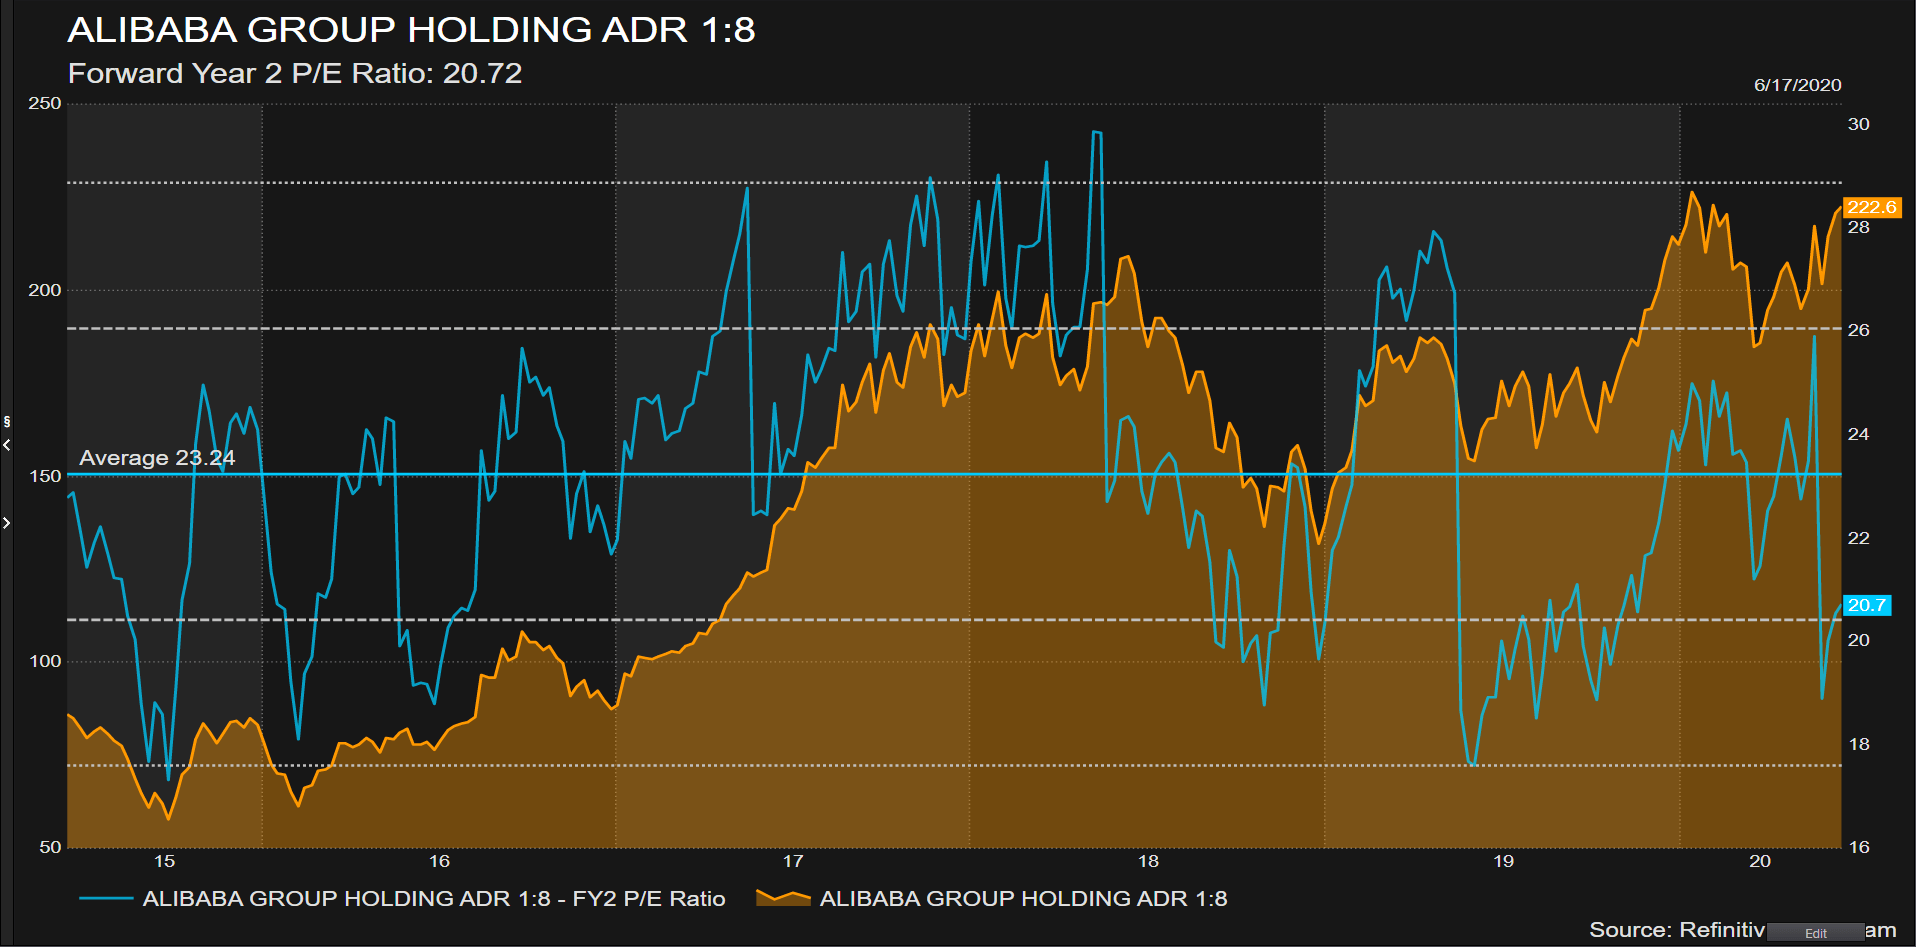Click the 'Forward Year 2 P/E Ratio: 20.72' subtitle
Viewport: 1916px width, 947px height.
[x=295, y=73]
